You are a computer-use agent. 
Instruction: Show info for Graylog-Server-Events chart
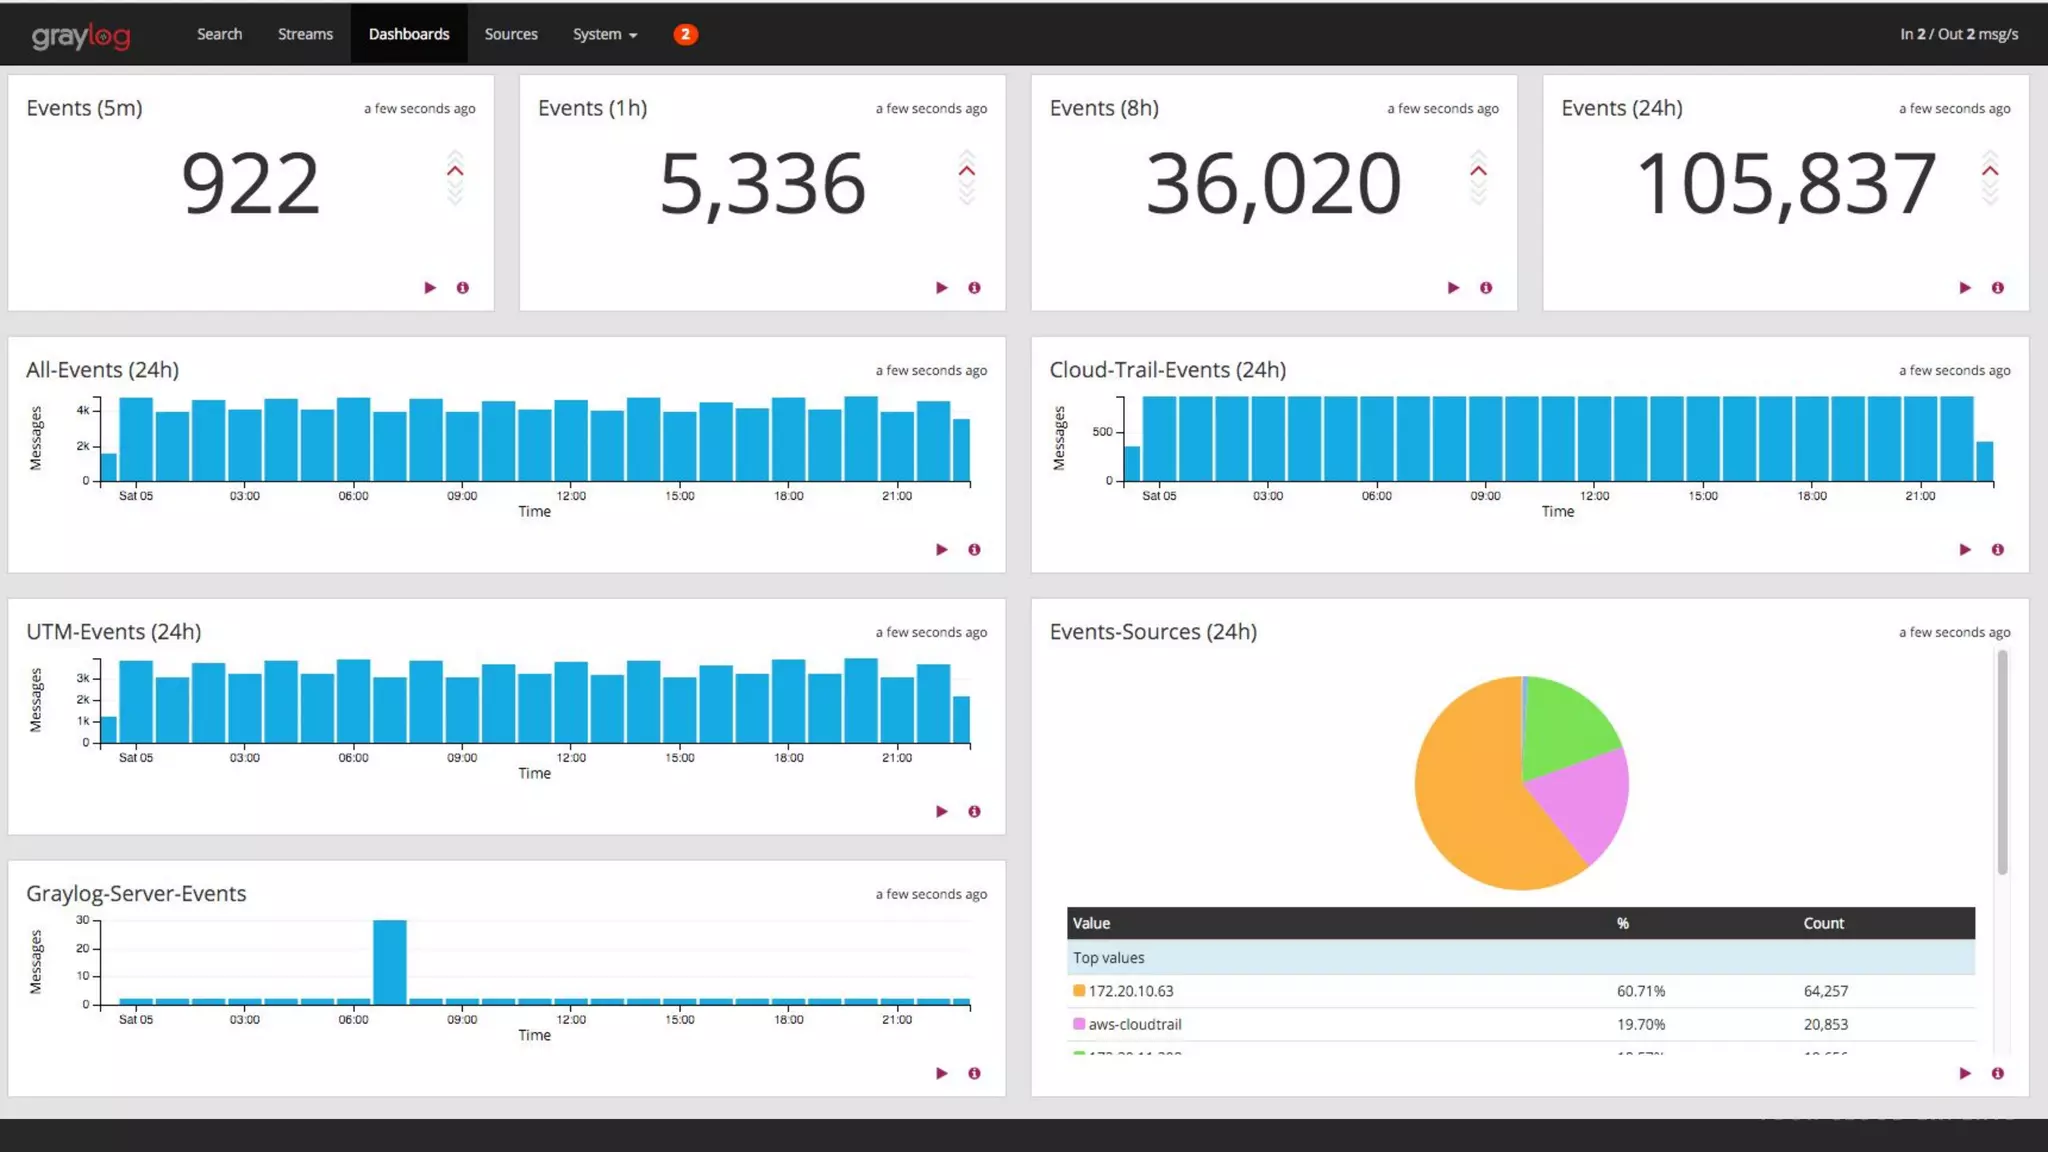click(974, 1074)
